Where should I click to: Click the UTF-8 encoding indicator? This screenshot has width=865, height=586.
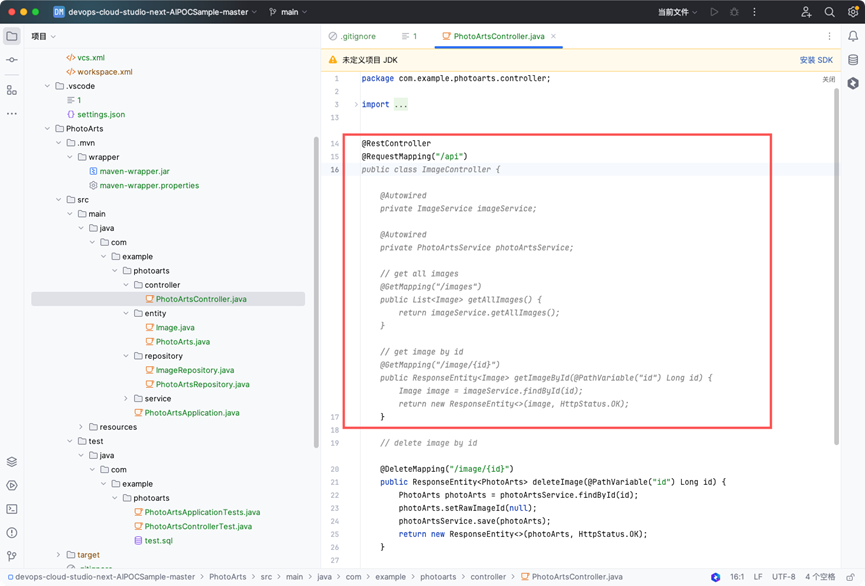click(783, 577)
